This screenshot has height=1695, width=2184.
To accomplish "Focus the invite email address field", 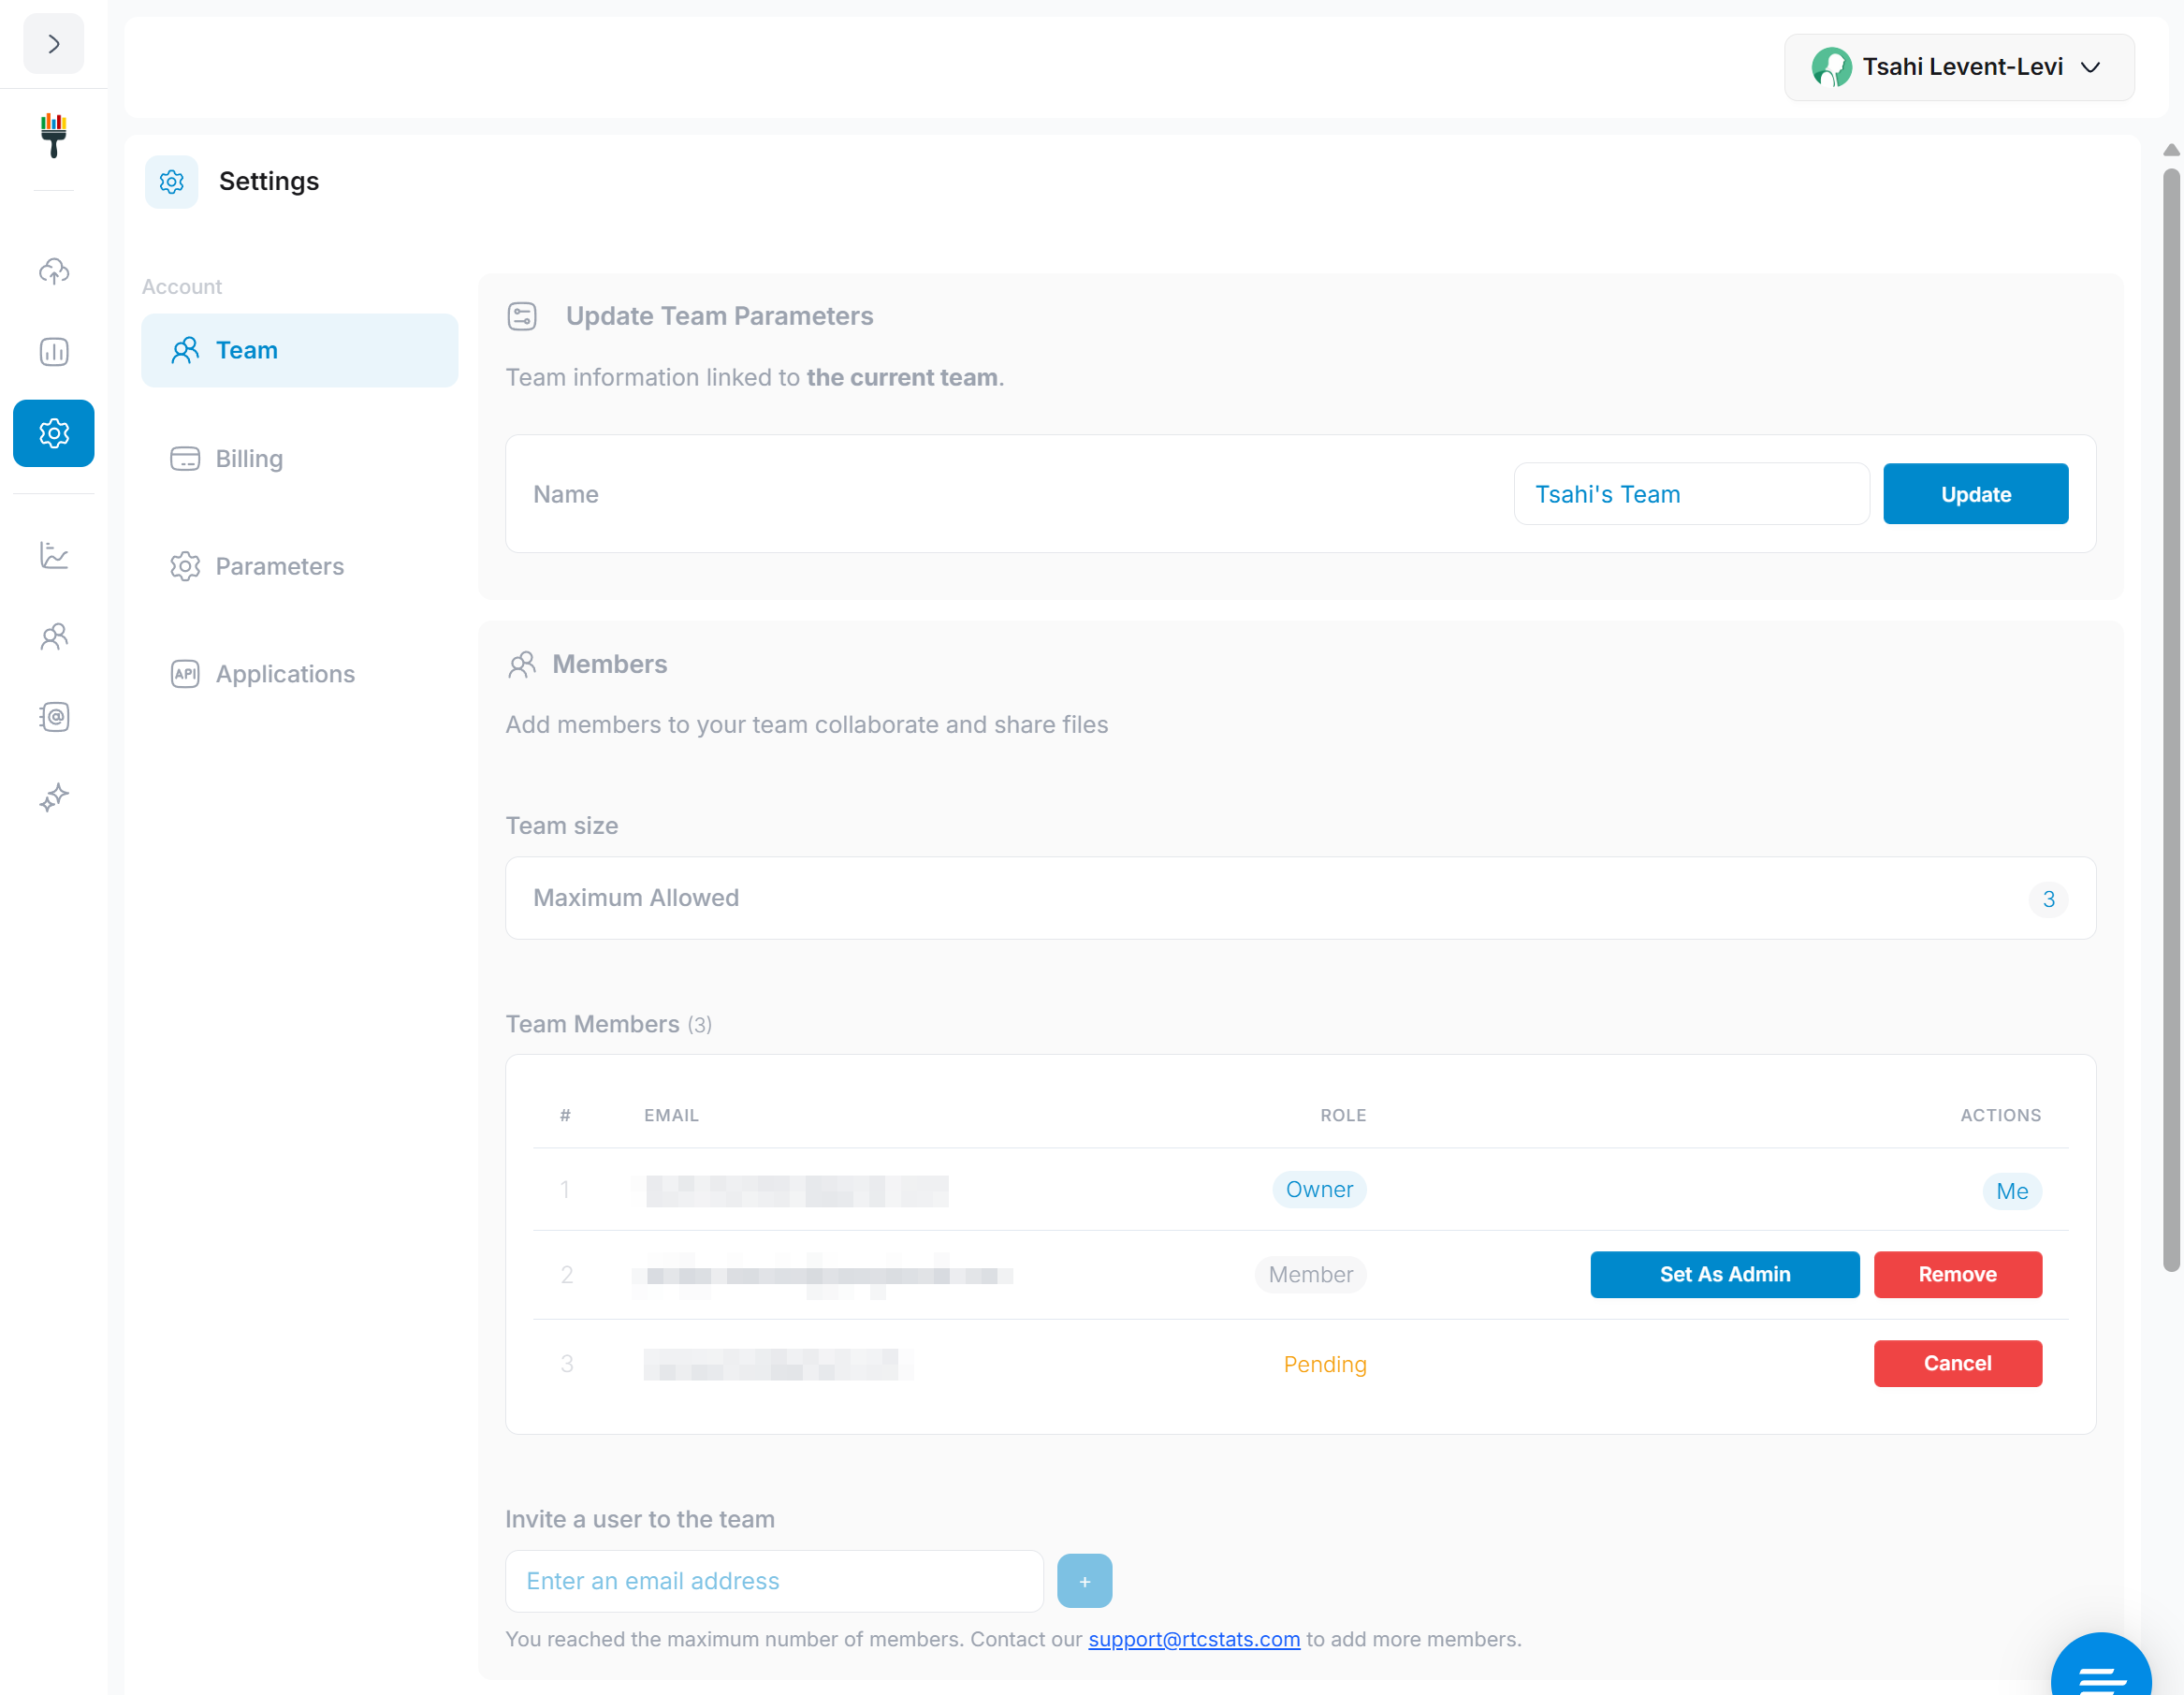I will [x=774, y=1581].
